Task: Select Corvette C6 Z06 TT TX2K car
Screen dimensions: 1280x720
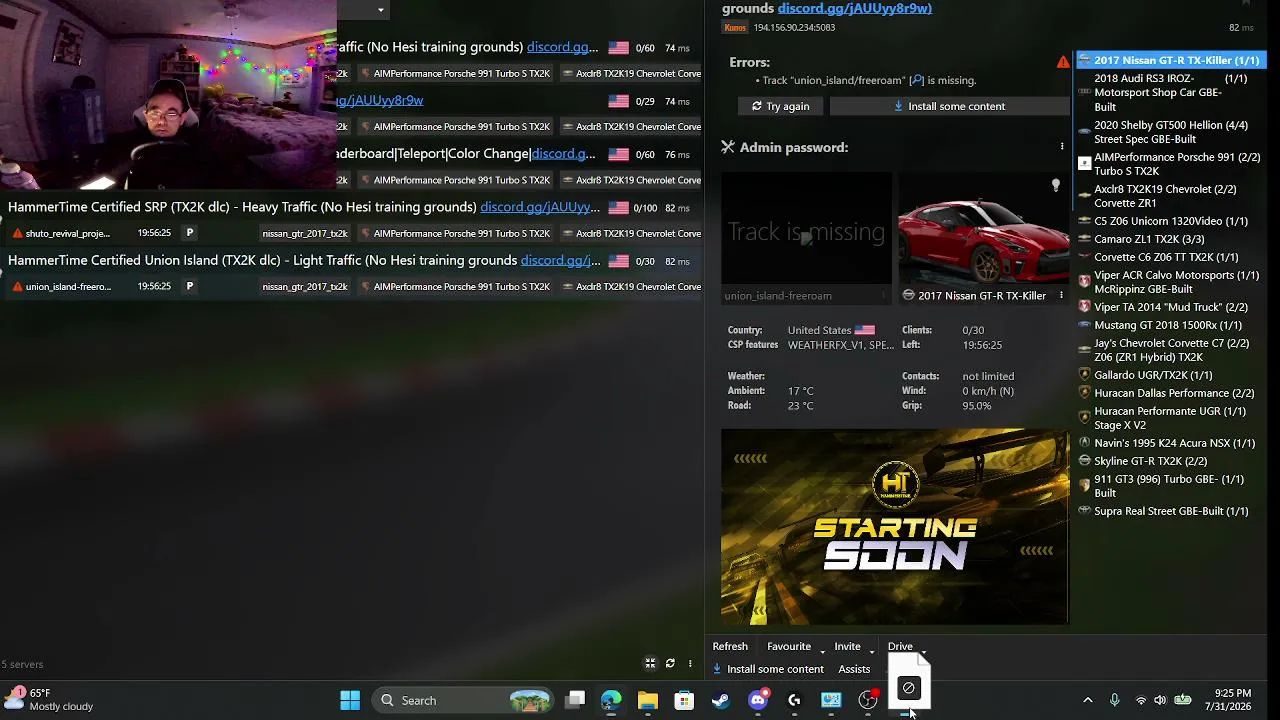Action: pyautogui.click(x=1171, y=257)
